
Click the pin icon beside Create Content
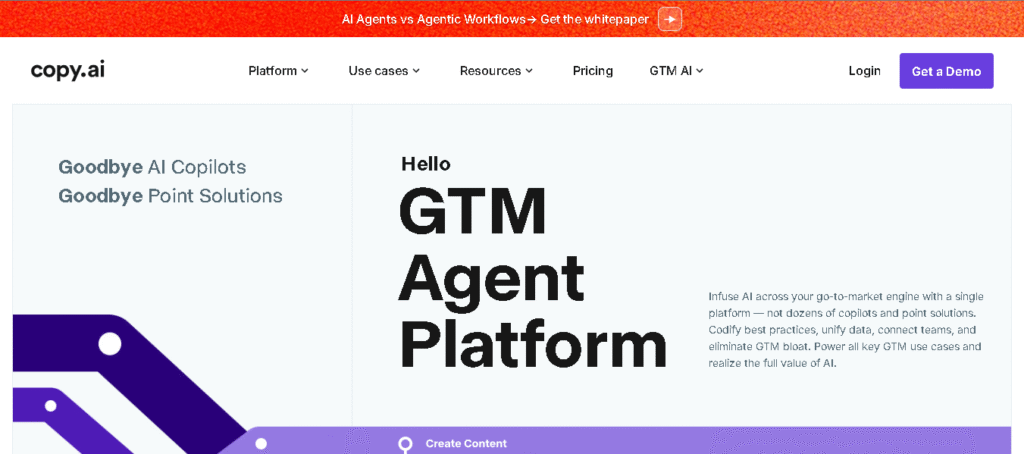pos(405,444)
